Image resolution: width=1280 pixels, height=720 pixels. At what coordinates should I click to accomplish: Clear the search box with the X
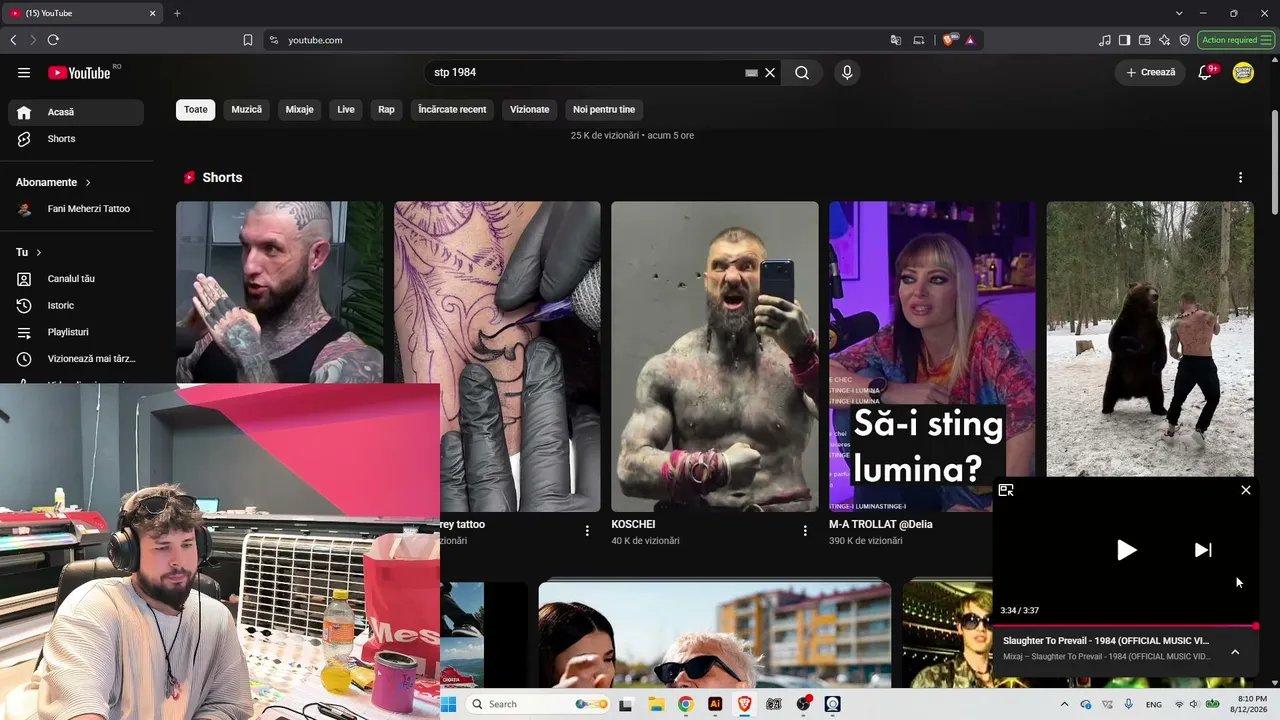coord(770,72)
